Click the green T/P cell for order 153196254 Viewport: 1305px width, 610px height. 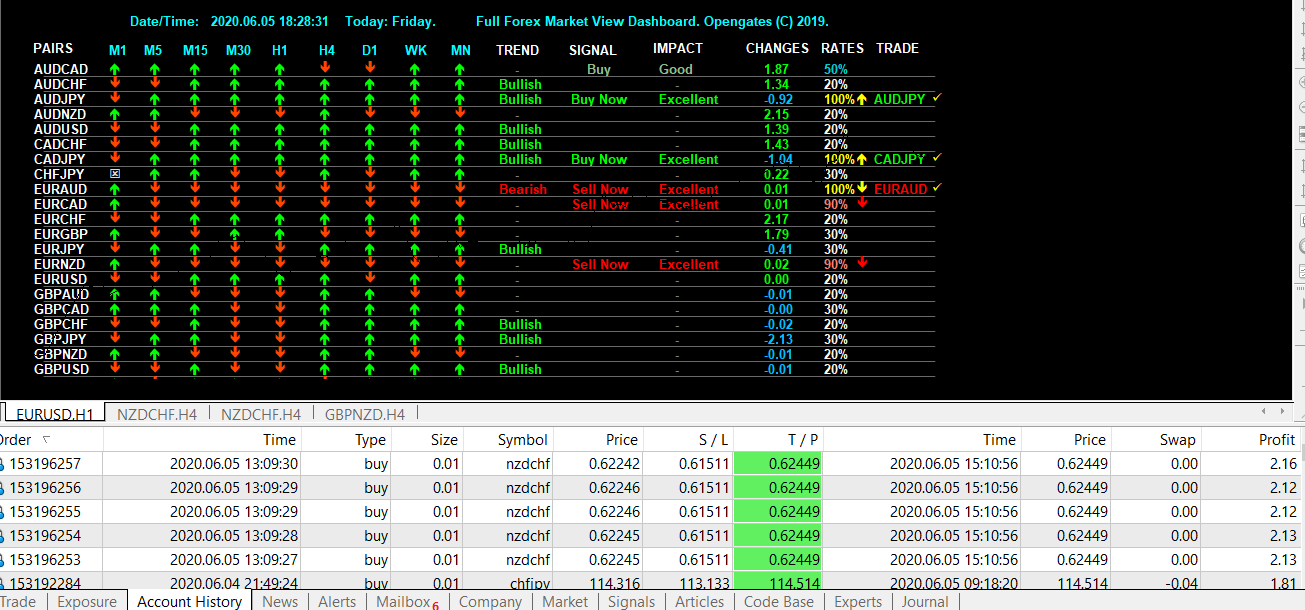(x=778, y=536)
